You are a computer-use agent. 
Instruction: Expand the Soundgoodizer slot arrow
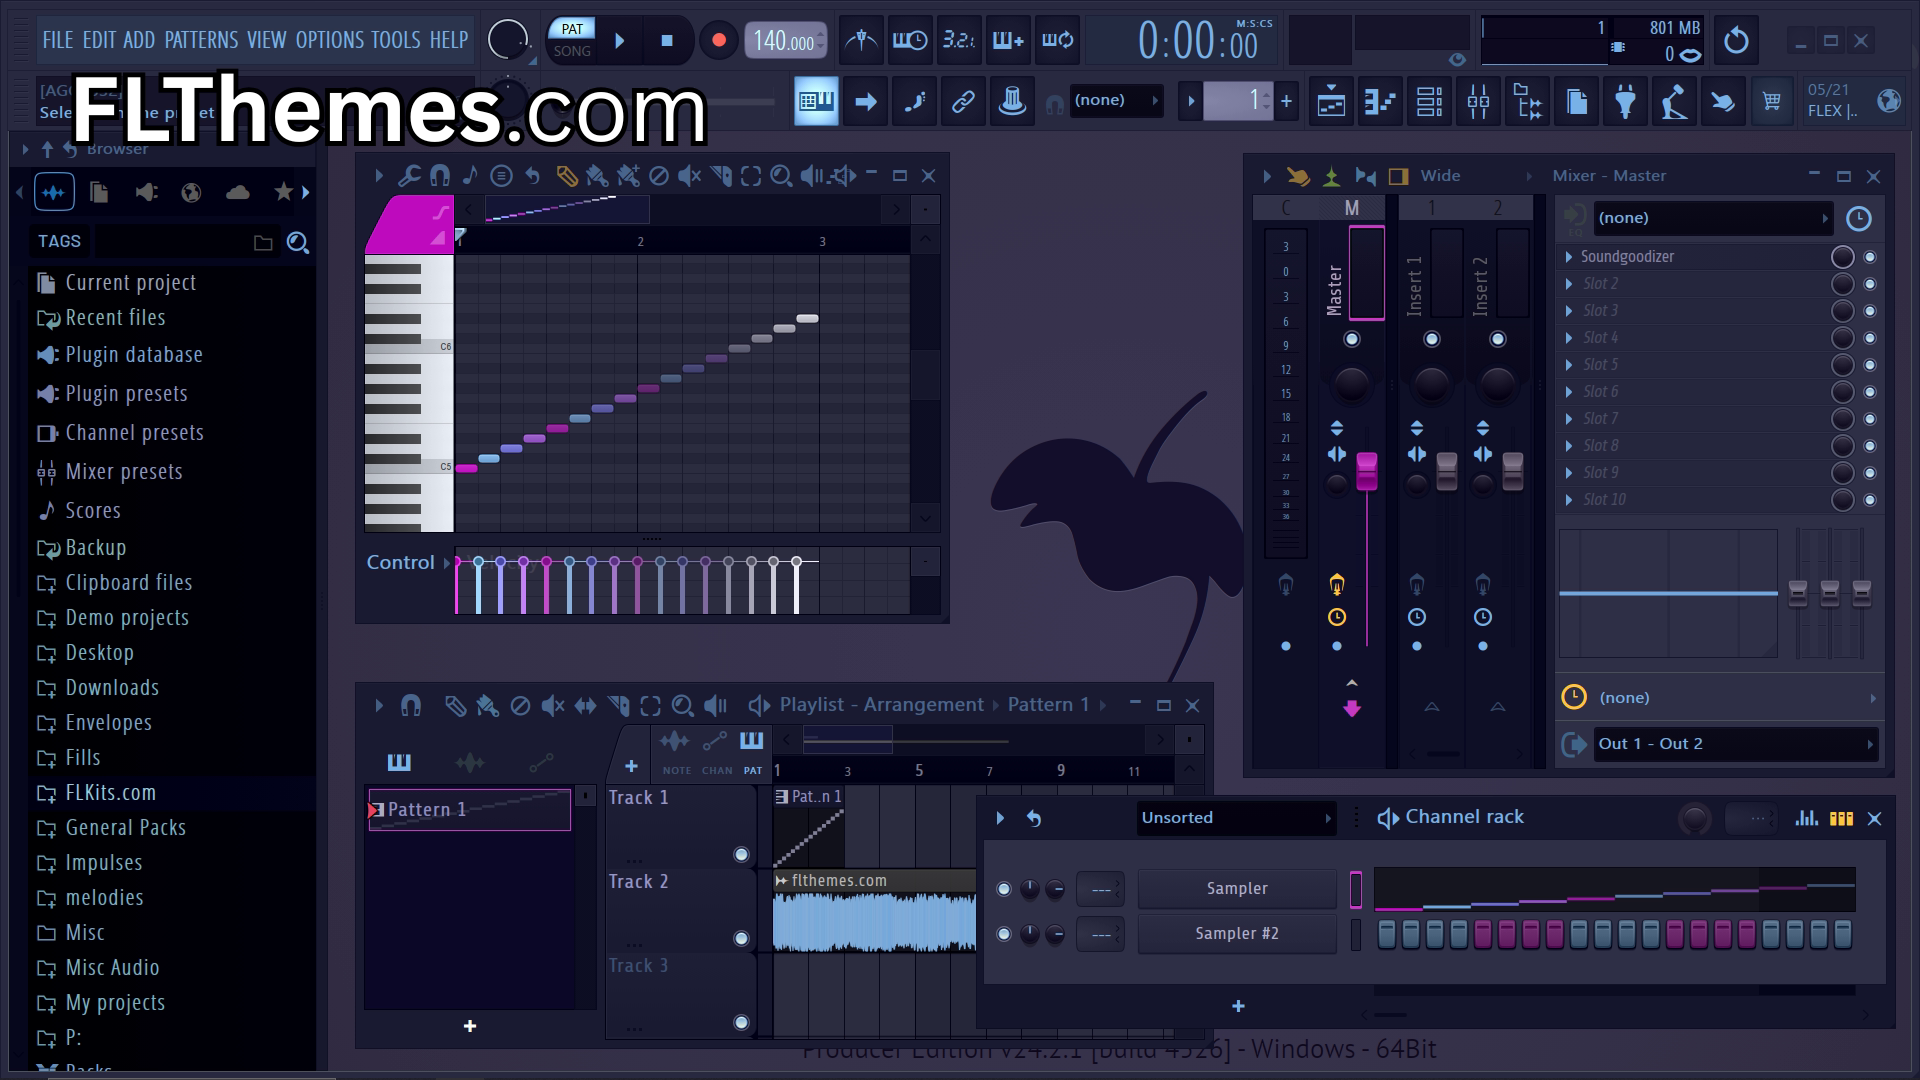(x=1568, y=257)
